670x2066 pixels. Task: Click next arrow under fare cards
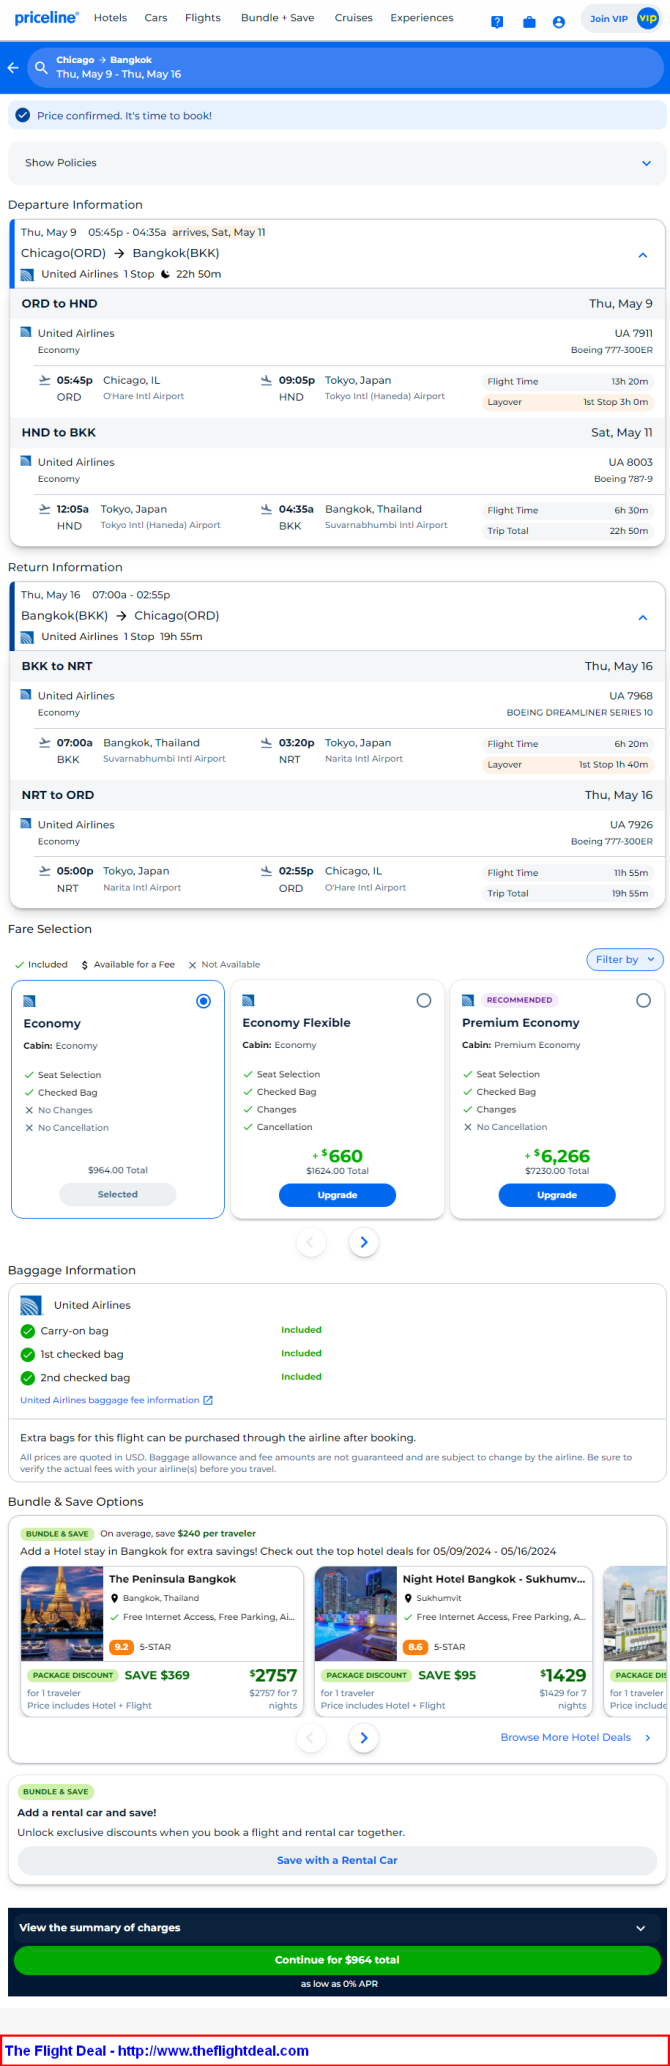(x=364, y=1242)
